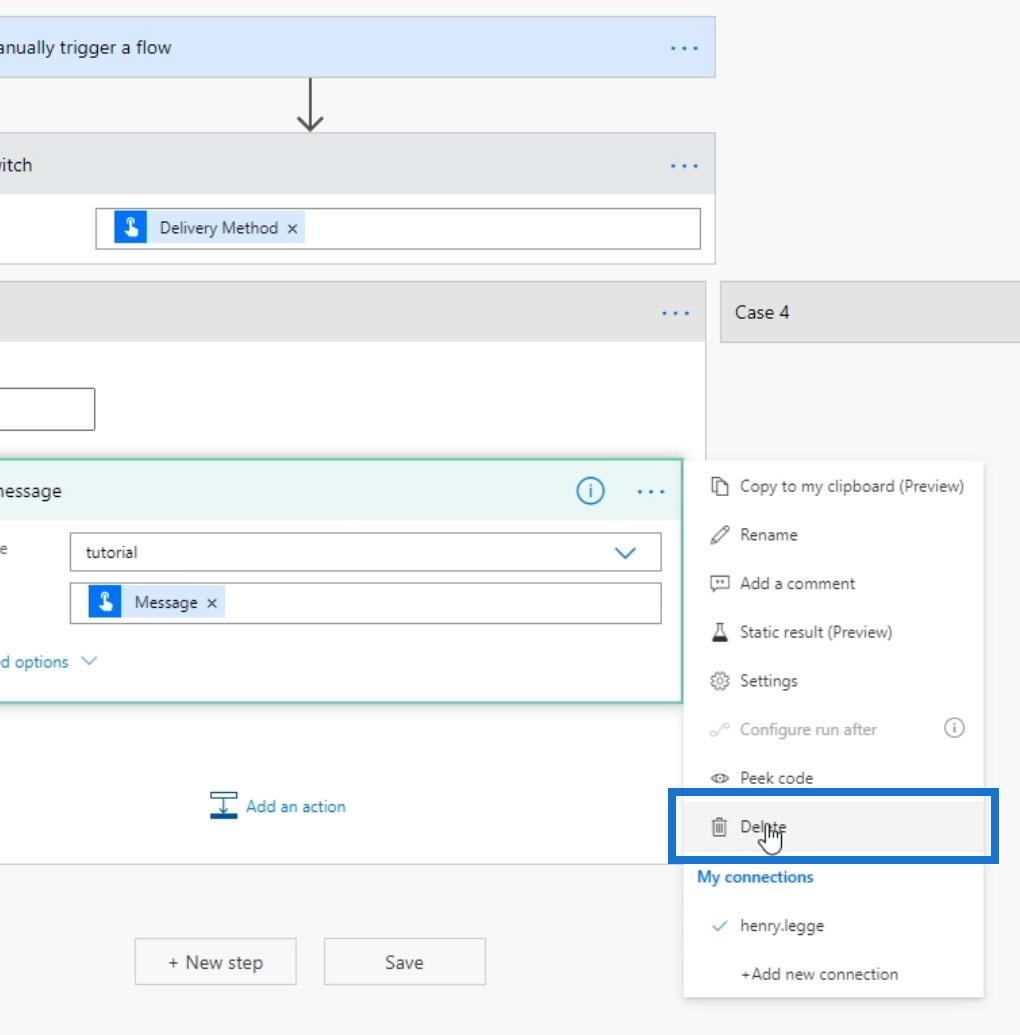The height and width of the screenshot is (1035, 1020).
Task: Choose Rename from the context menu
Action: click(x=834, y=535)
